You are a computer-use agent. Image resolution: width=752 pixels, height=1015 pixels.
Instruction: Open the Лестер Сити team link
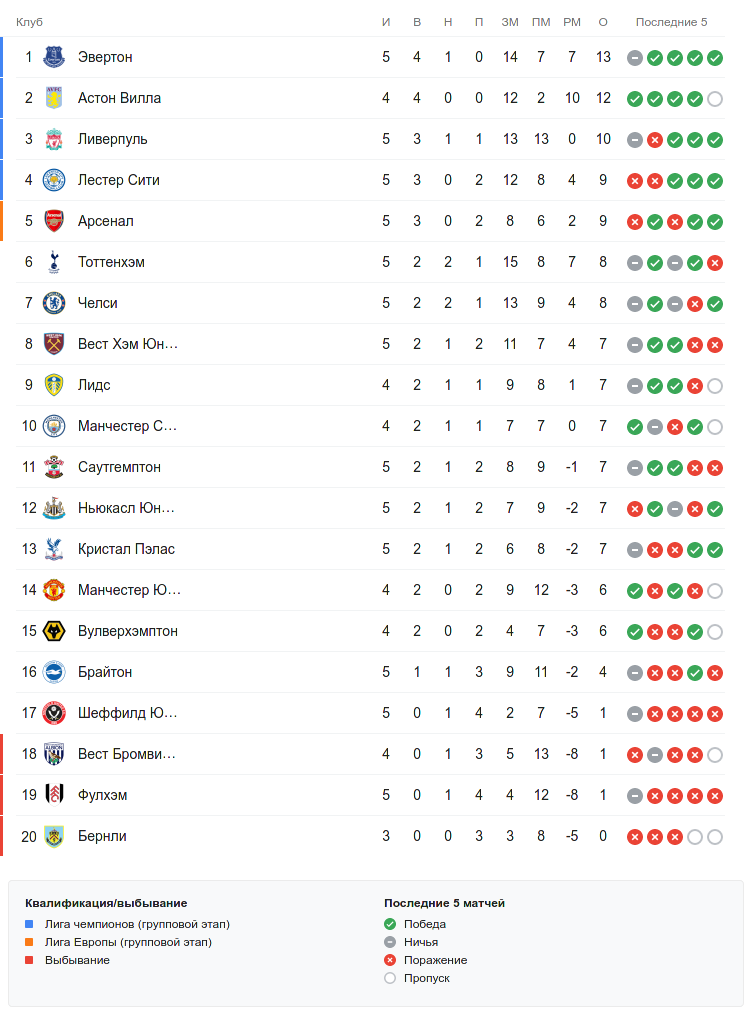coord(119,180)
